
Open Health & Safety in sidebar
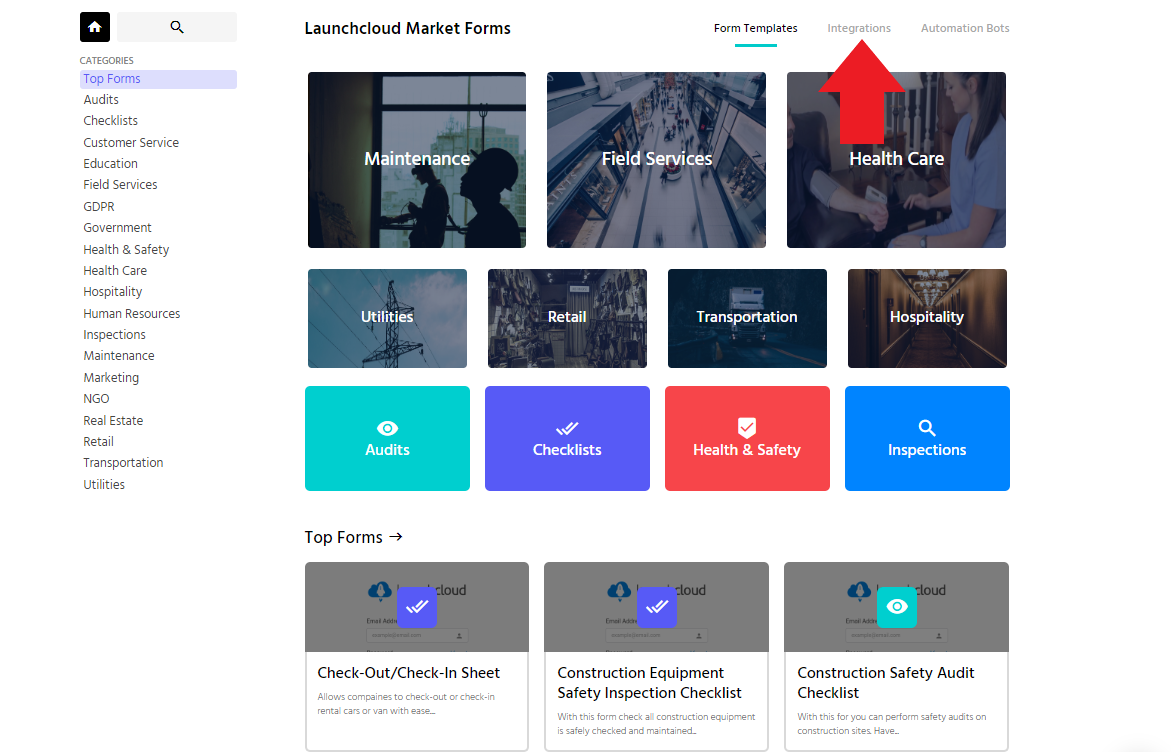pyautogui.click(x=126, y=249)
